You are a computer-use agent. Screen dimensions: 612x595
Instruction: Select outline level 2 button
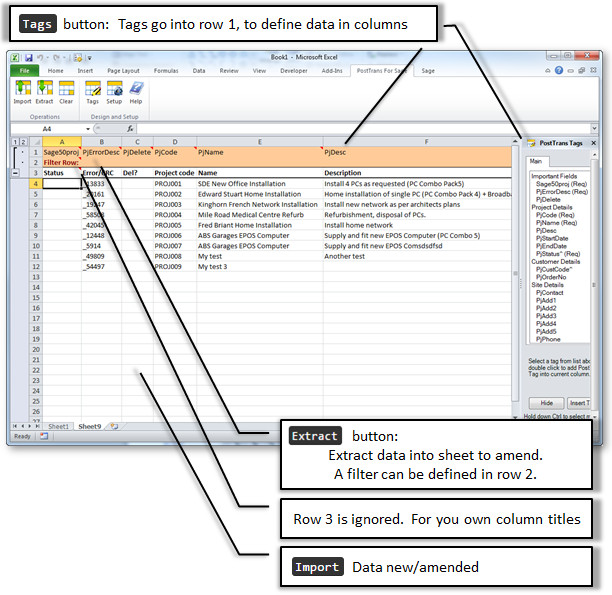23,142
